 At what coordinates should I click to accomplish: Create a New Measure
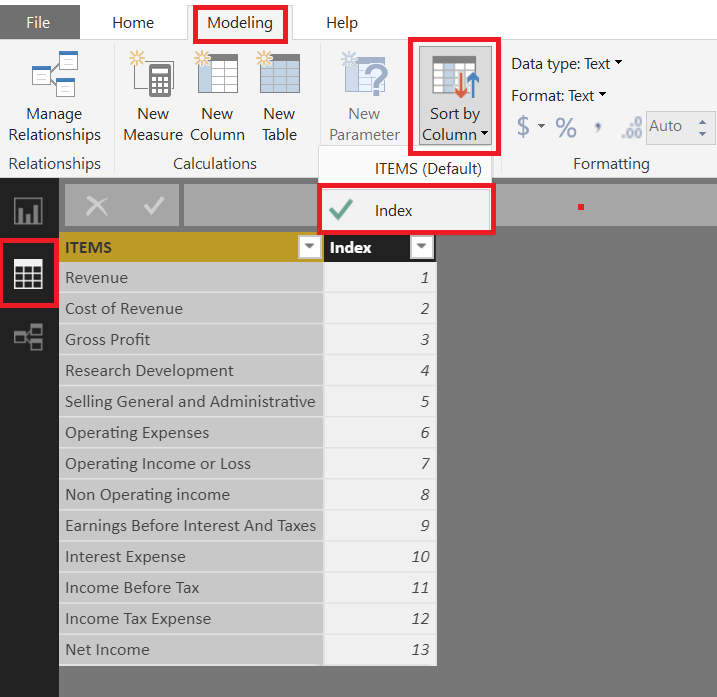pyautogui.click(x=153, y=97)
